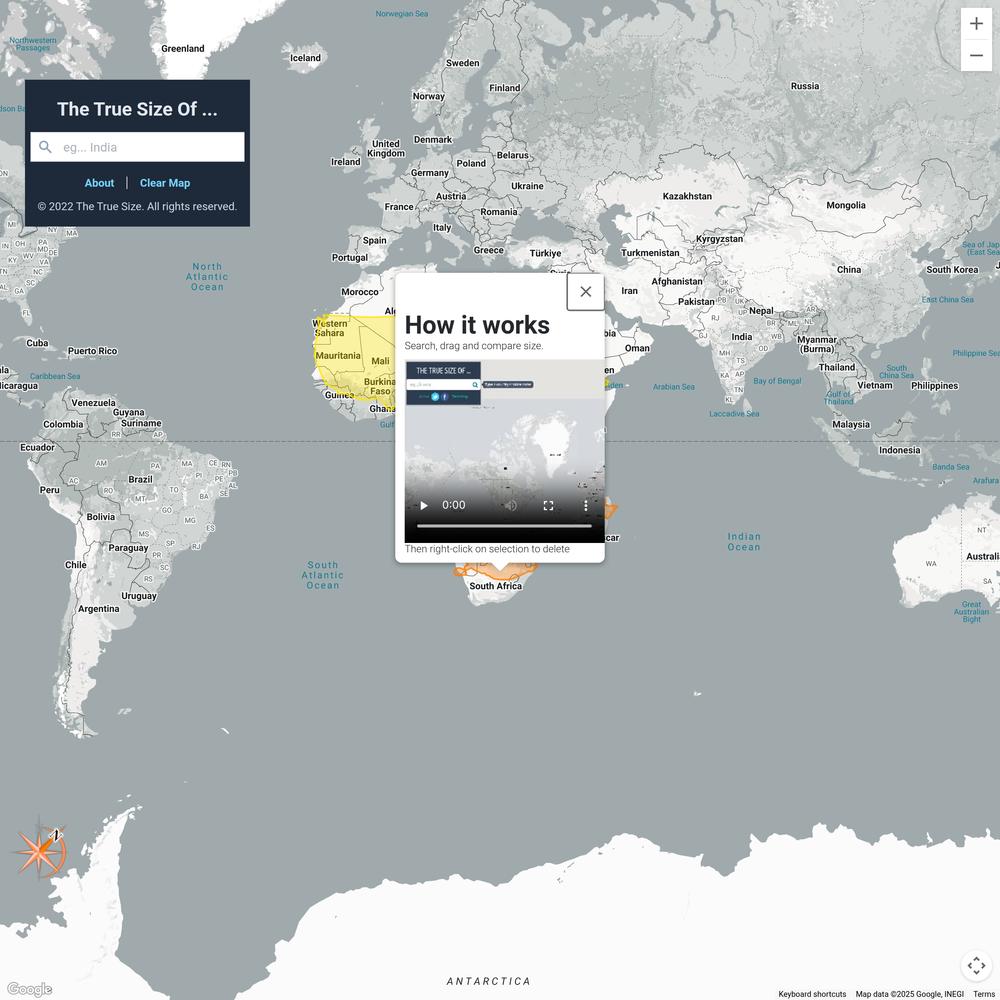Click the Russia label
Image resolution: width=1000 pixels, height=1000 pixels.
point(805,86)
